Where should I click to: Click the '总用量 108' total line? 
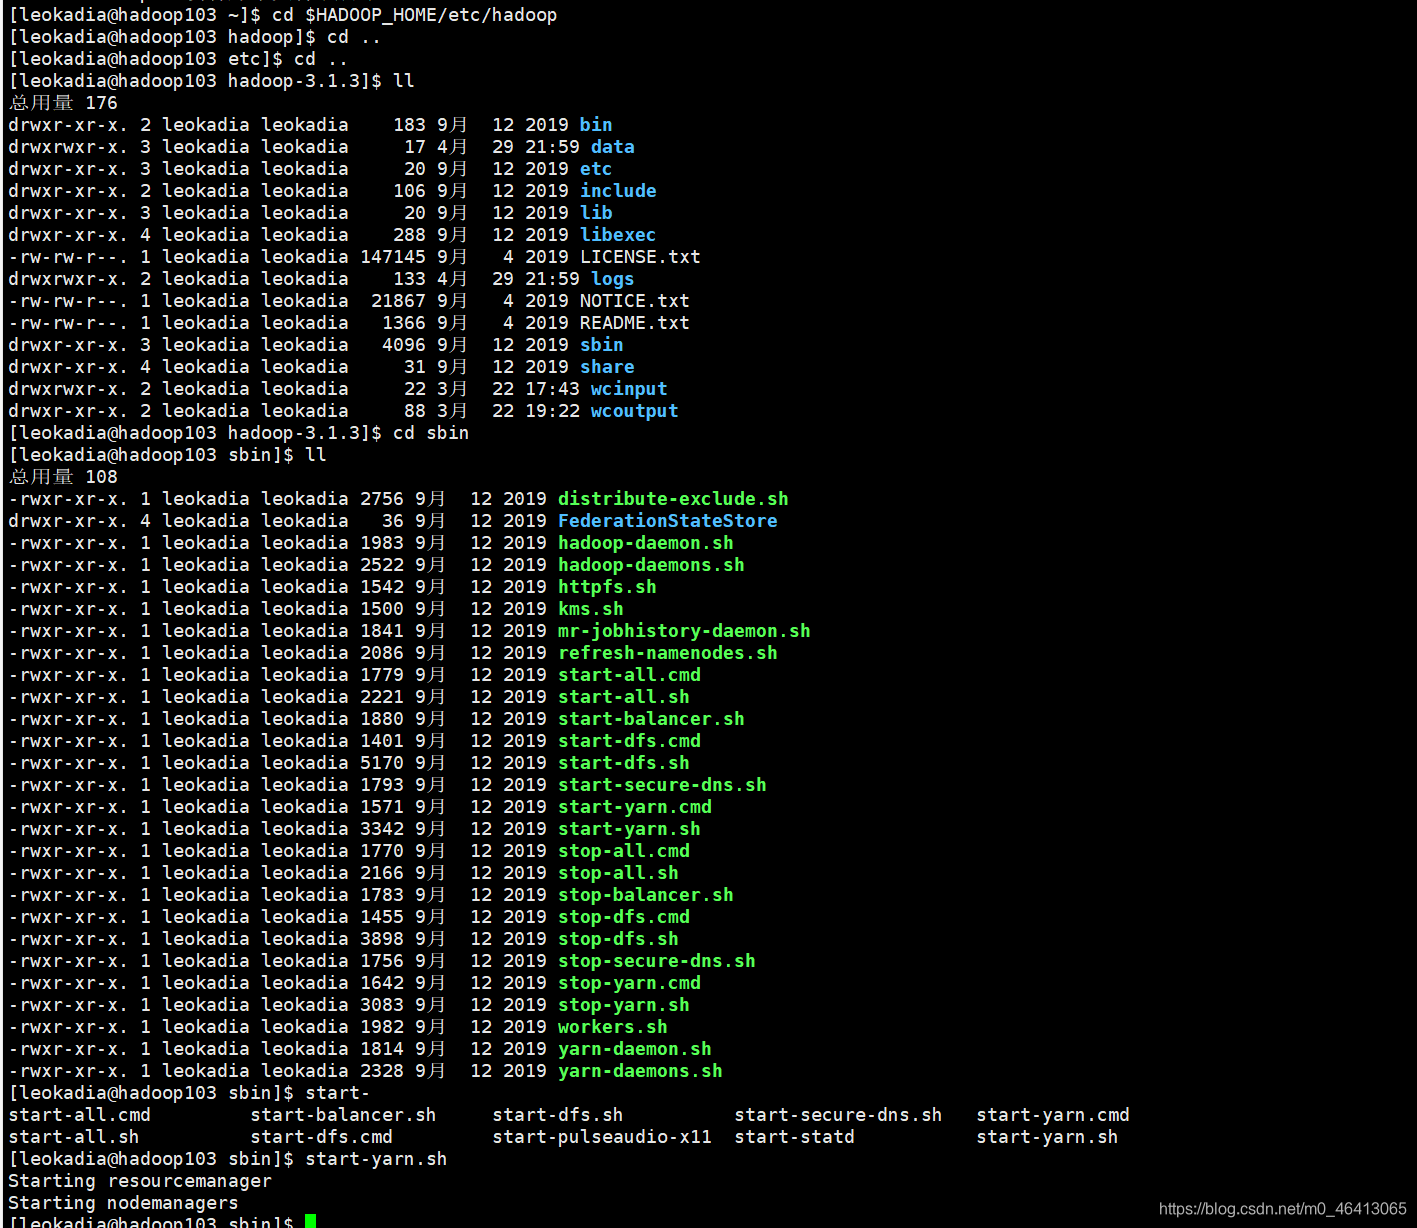pyautogui.click(x=63, y=477)
